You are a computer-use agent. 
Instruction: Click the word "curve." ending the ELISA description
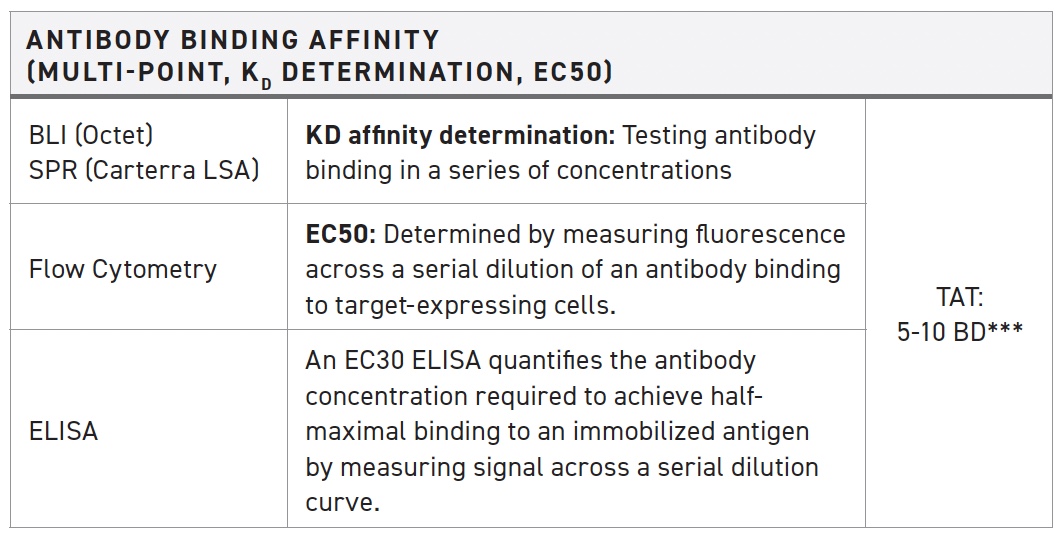(342, 502)
